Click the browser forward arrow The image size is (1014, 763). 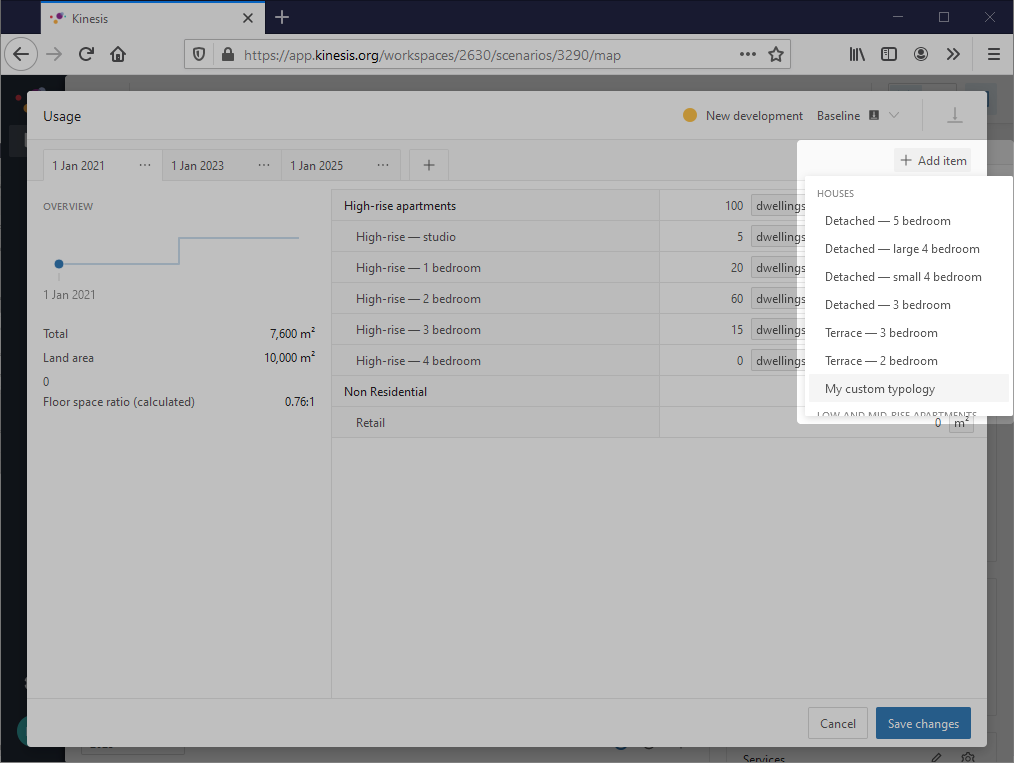click(54, 54)
